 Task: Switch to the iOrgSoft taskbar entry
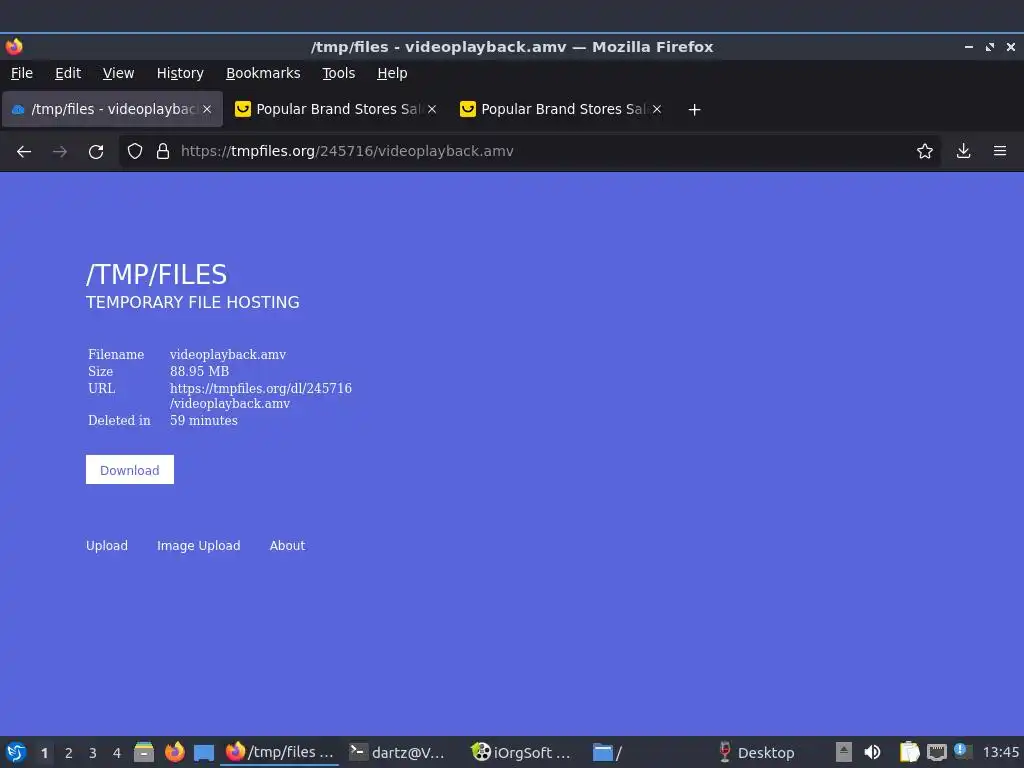coord(521,752)
